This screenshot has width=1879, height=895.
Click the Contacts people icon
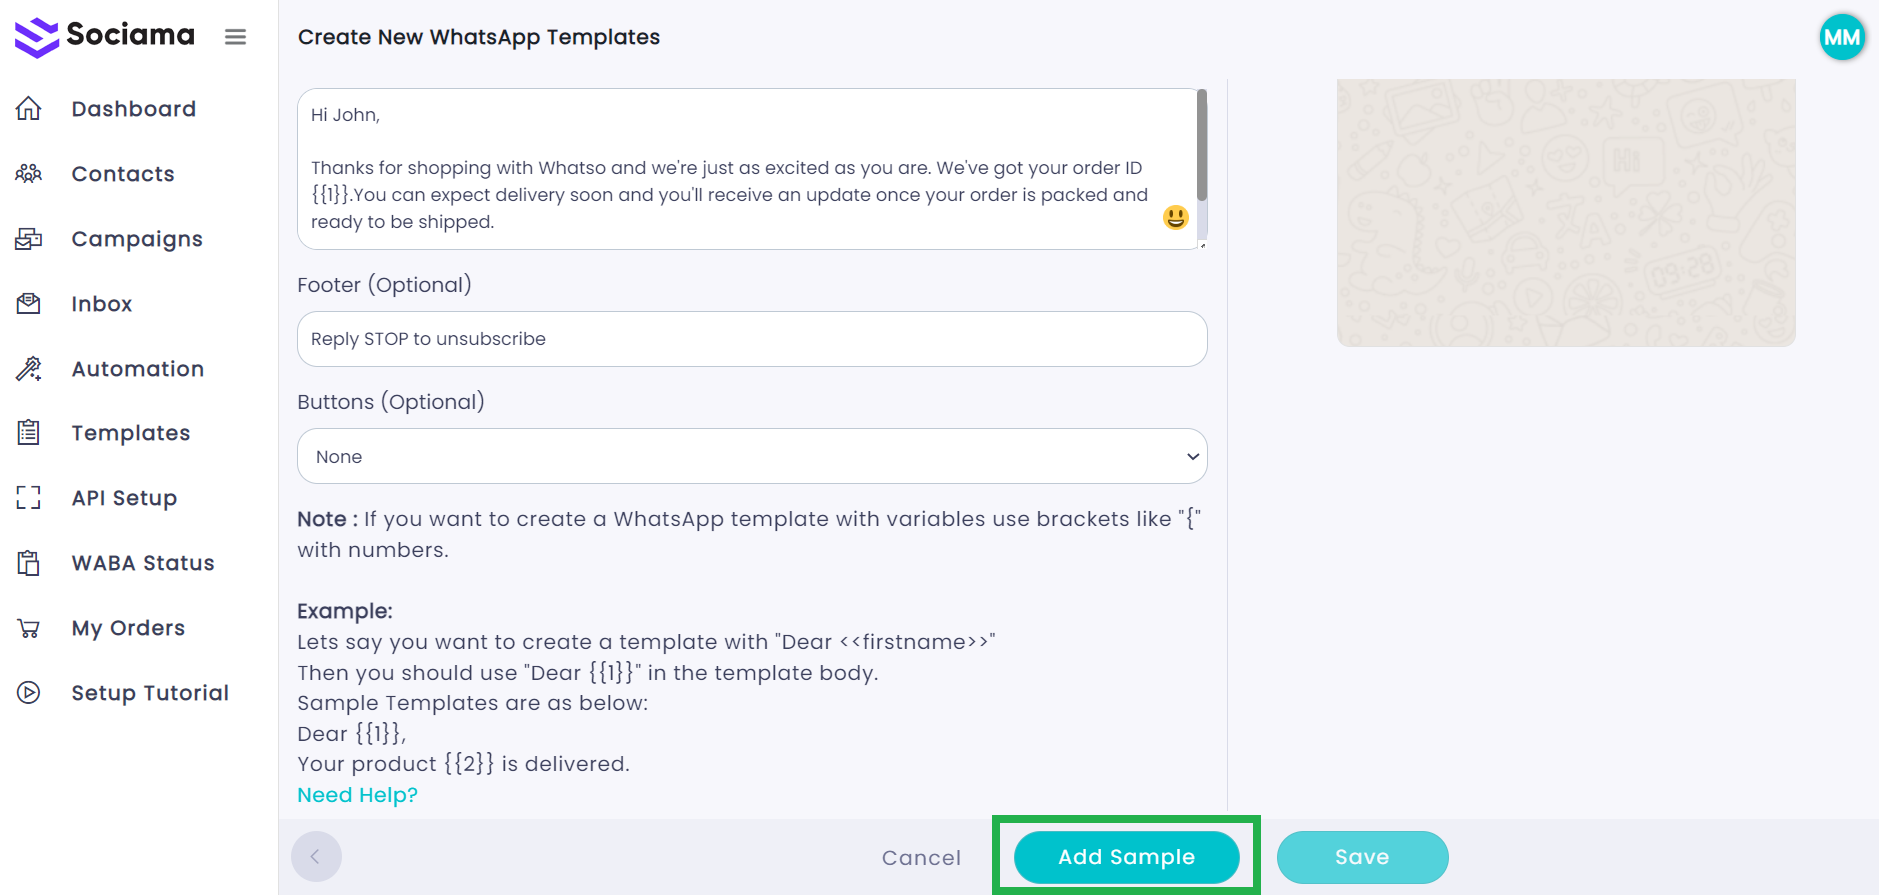pos(29,174)
